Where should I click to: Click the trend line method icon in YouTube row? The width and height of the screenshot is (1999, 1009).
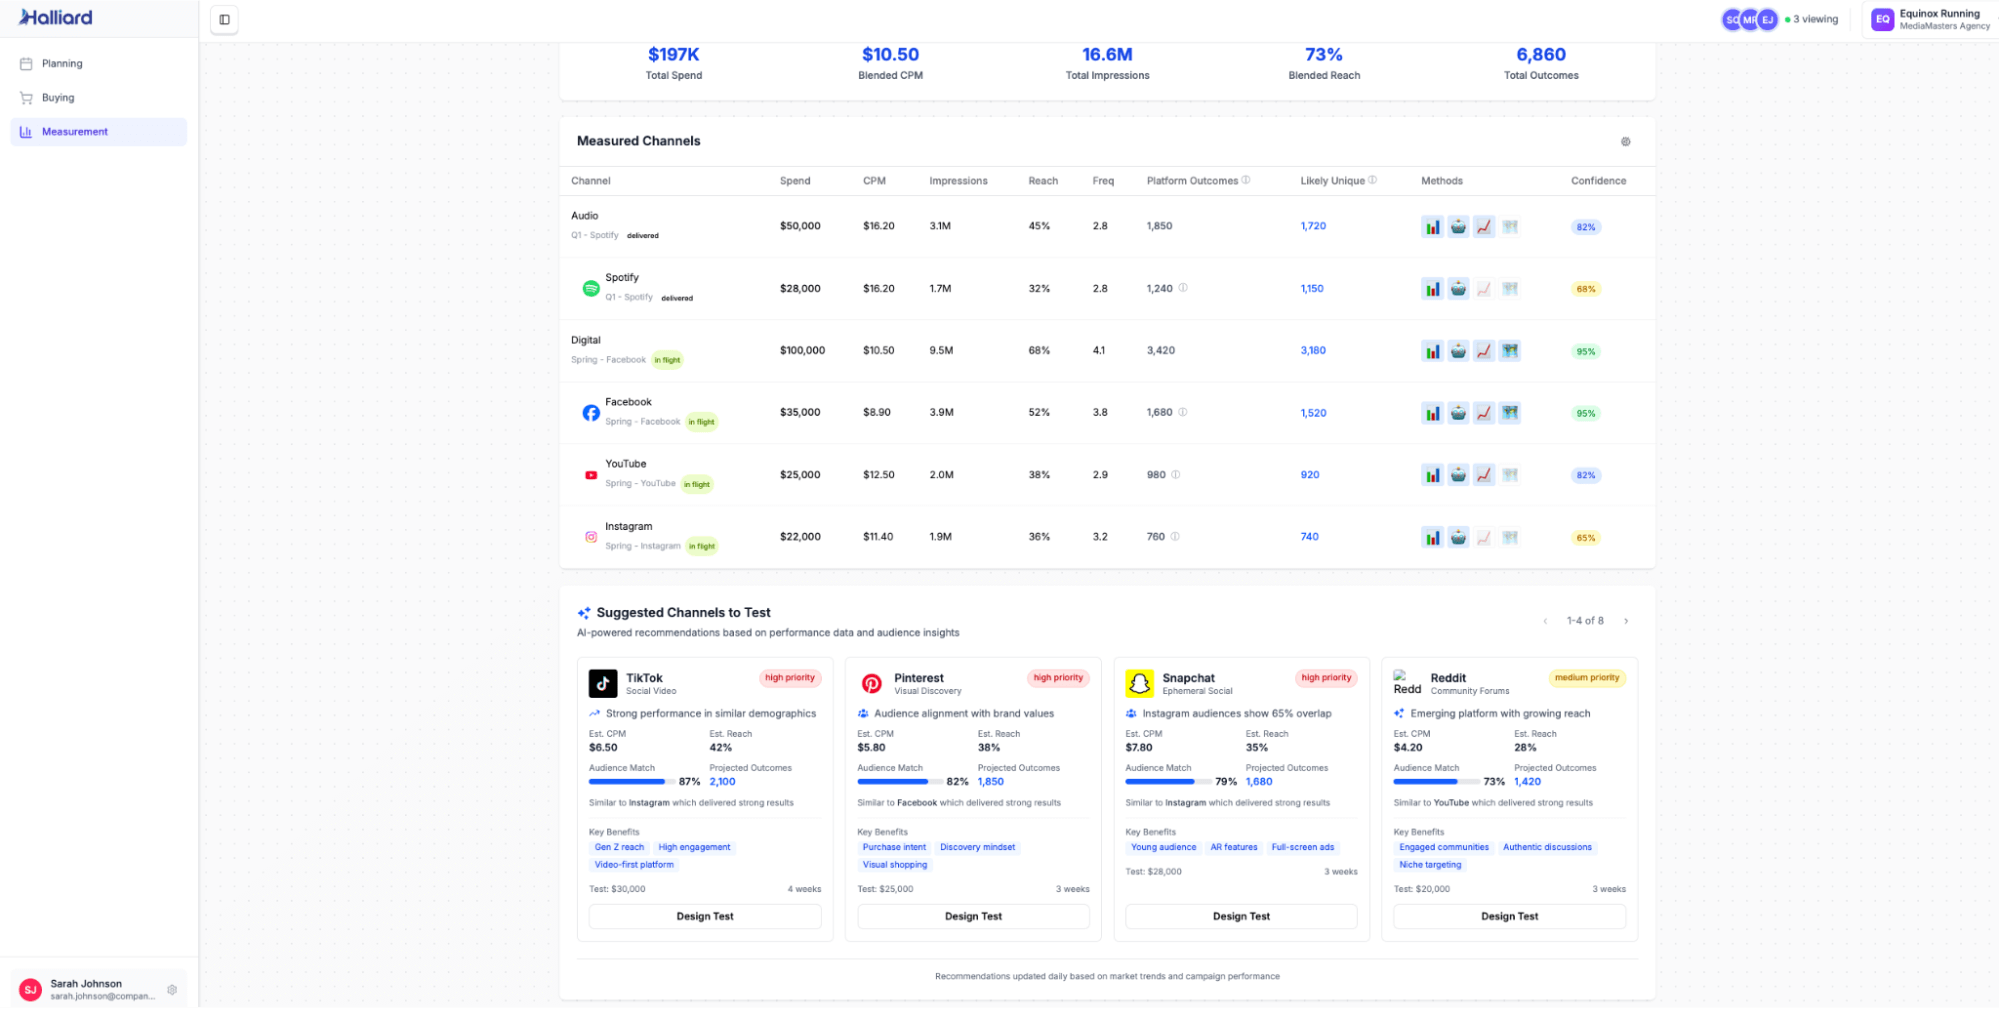[1484, 475]
